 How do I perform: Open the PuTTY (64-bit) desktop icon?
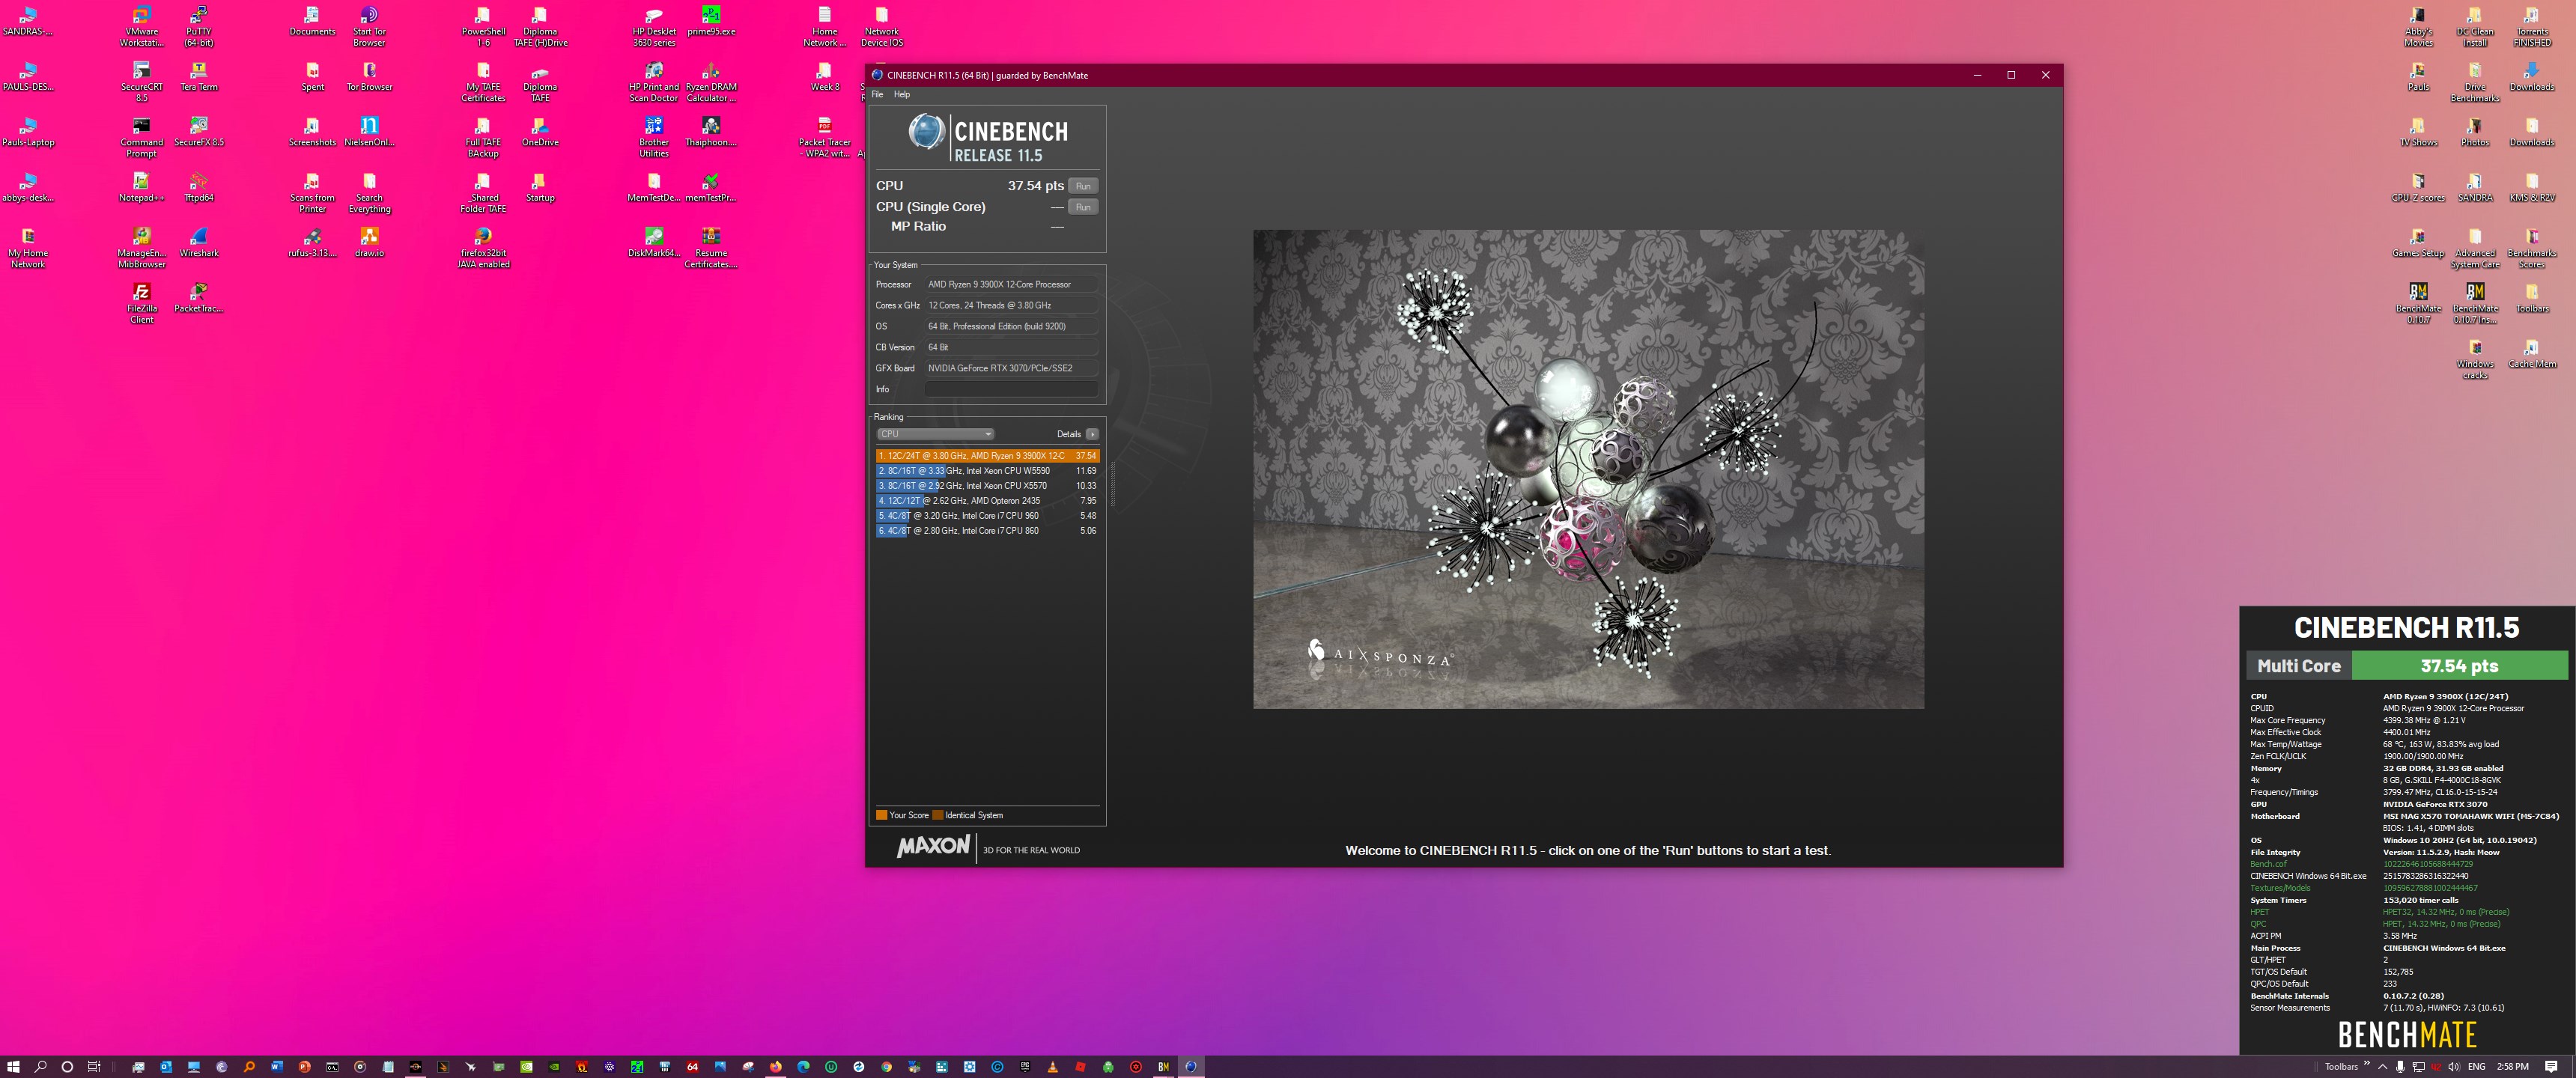199,27
